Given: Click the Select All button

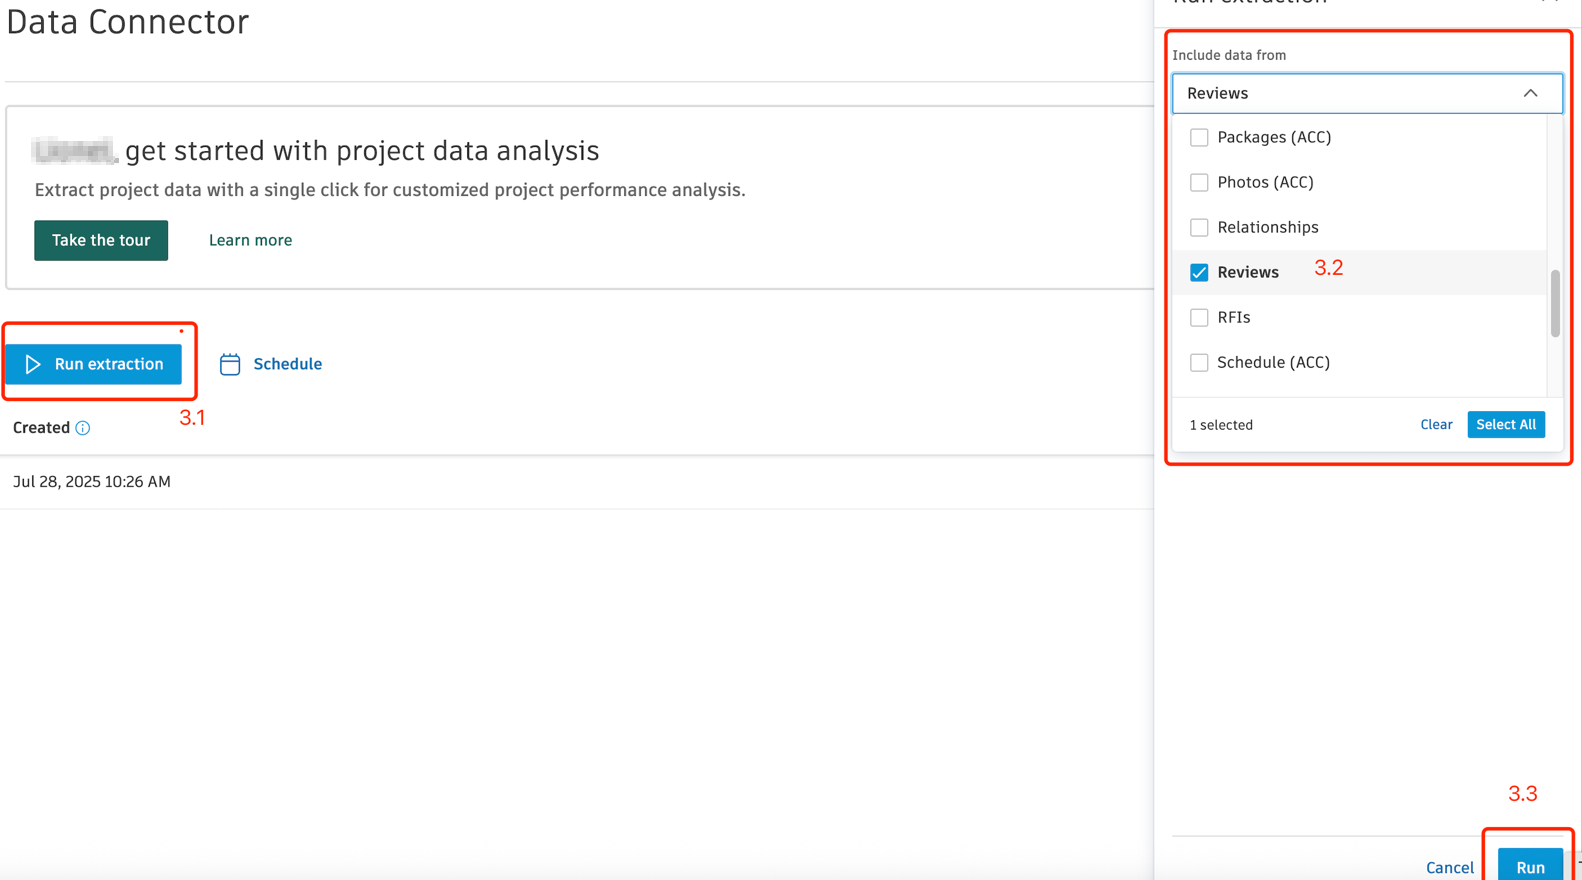Looking at the screenshot, I should tap(1506, 424).
